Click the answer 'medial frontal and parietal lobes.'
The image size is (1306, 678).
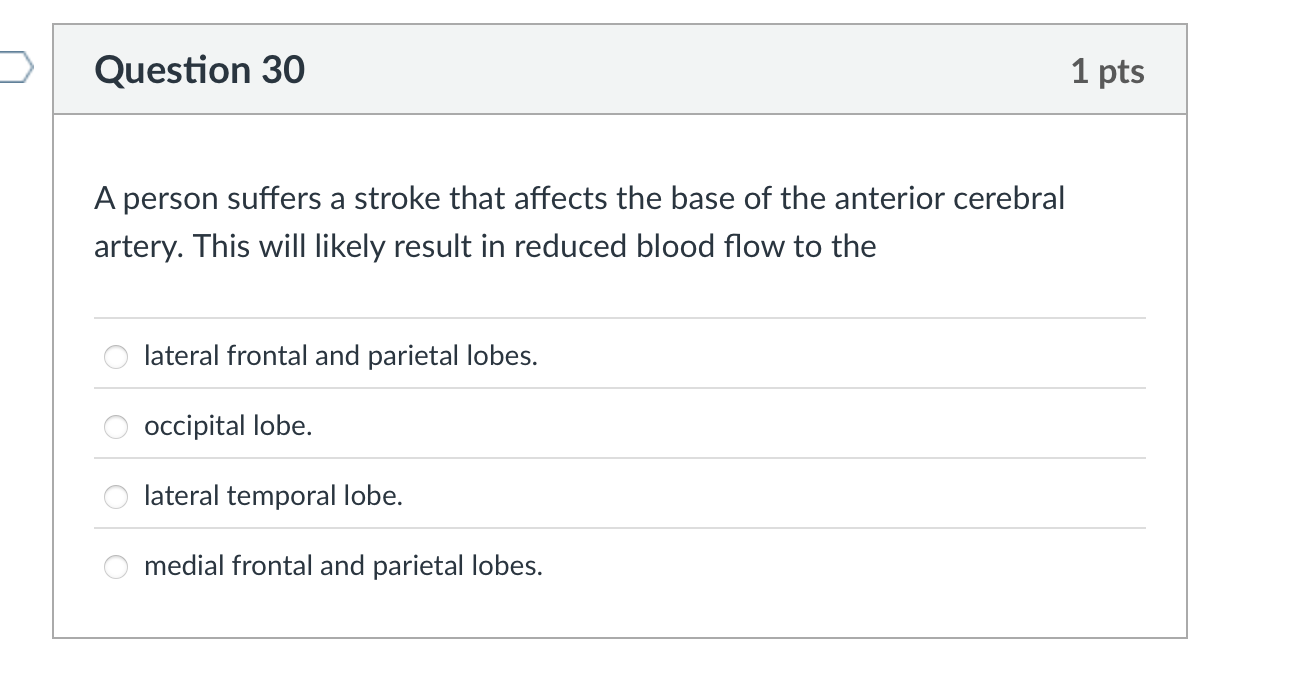[x=342, y=566]
